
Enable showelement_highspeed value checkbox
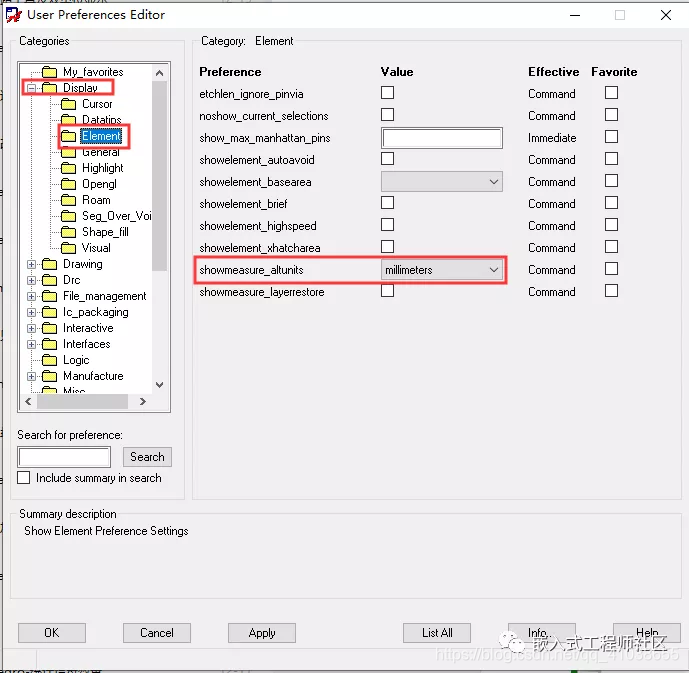[x=387, y=225]
